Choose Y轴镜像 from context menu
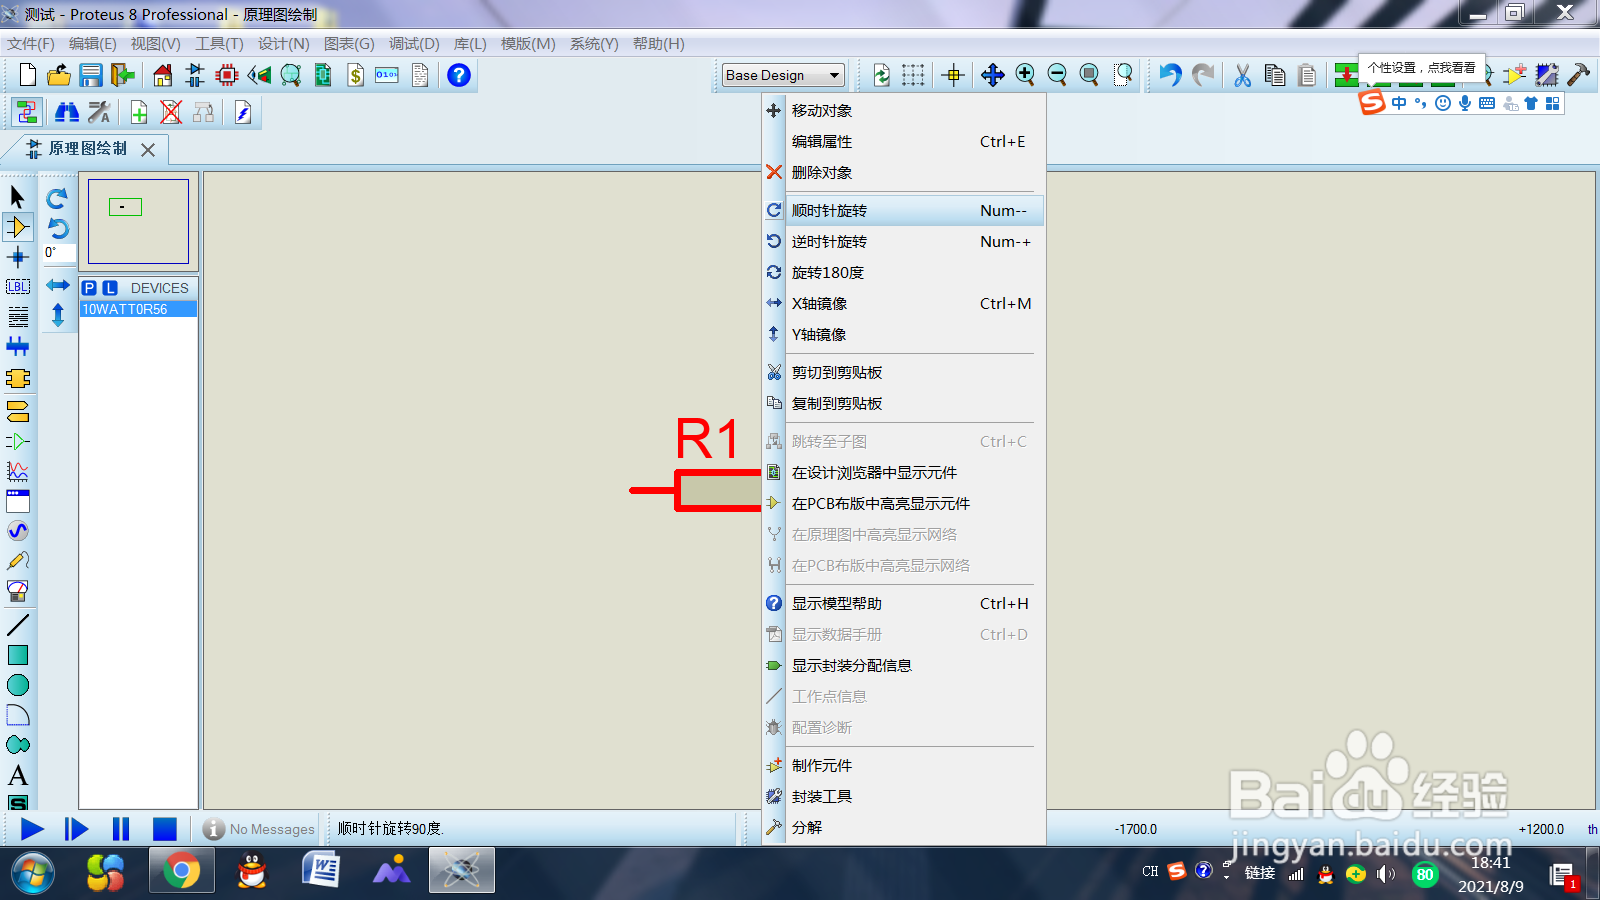 click(x=904, y=335)
